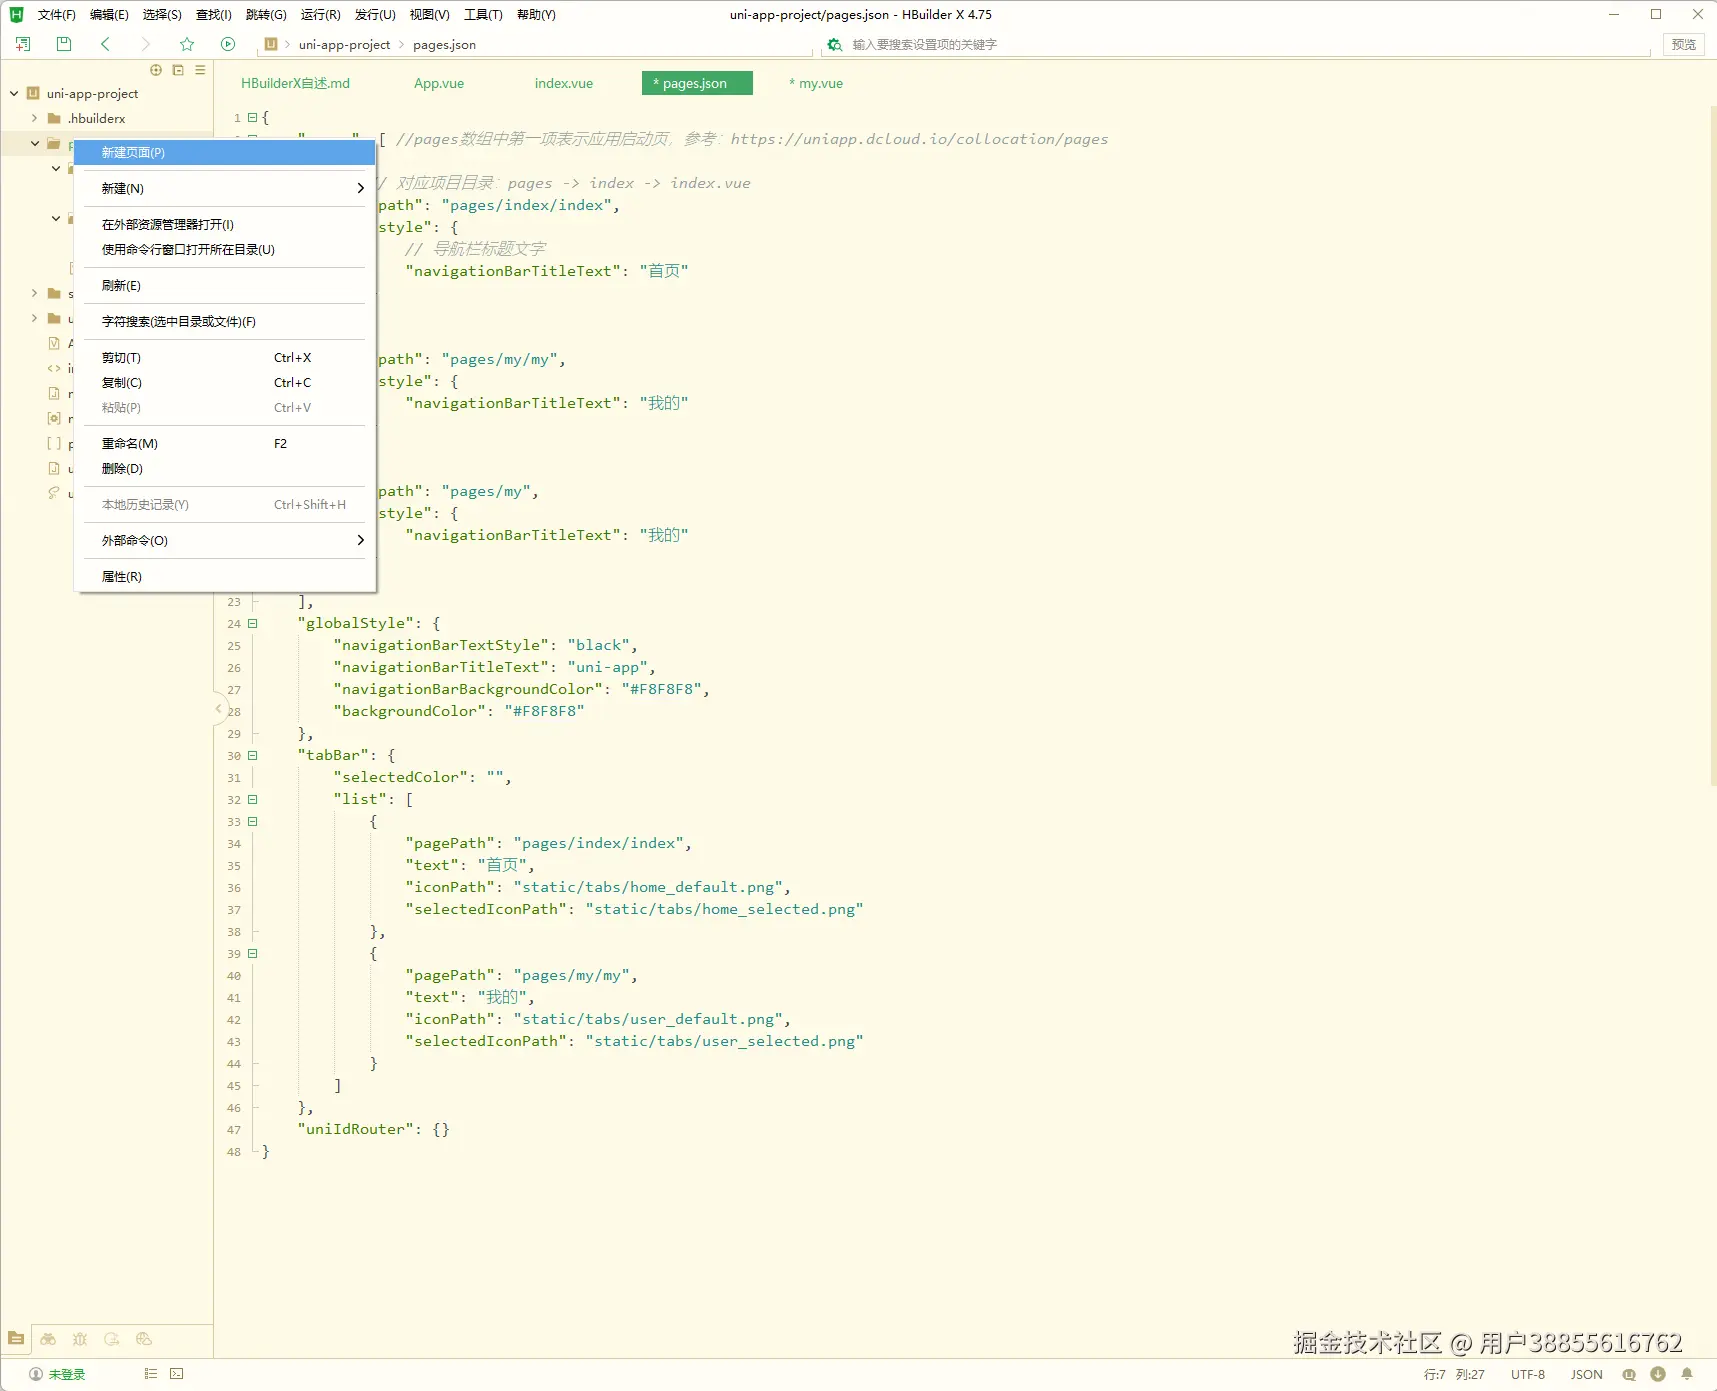This screenshot has height=1391, width=1717.
Task: Click the JSON language mode indicator
Action: coord(1586,1374)
